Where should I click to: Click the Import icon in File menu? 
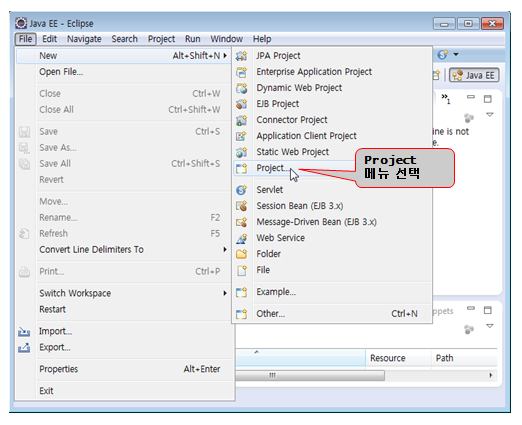click(24, 332)
